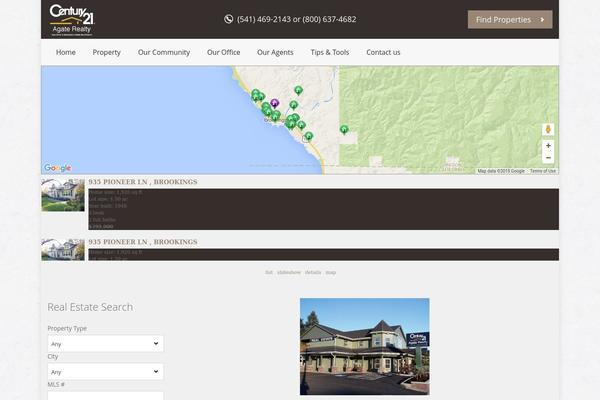Click the Real Estate Search heading

pos(90,307)
